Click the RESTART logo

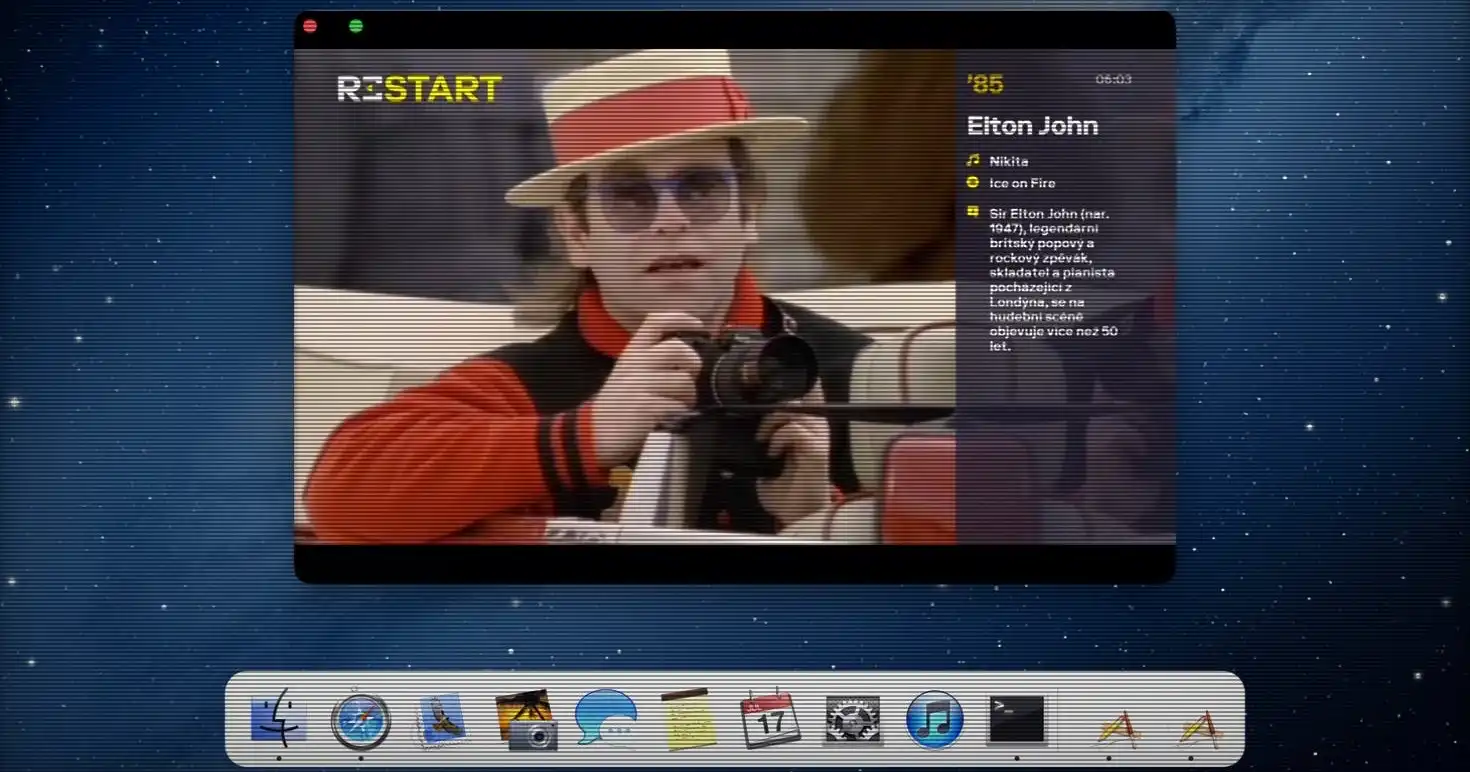tap(419, 89)
